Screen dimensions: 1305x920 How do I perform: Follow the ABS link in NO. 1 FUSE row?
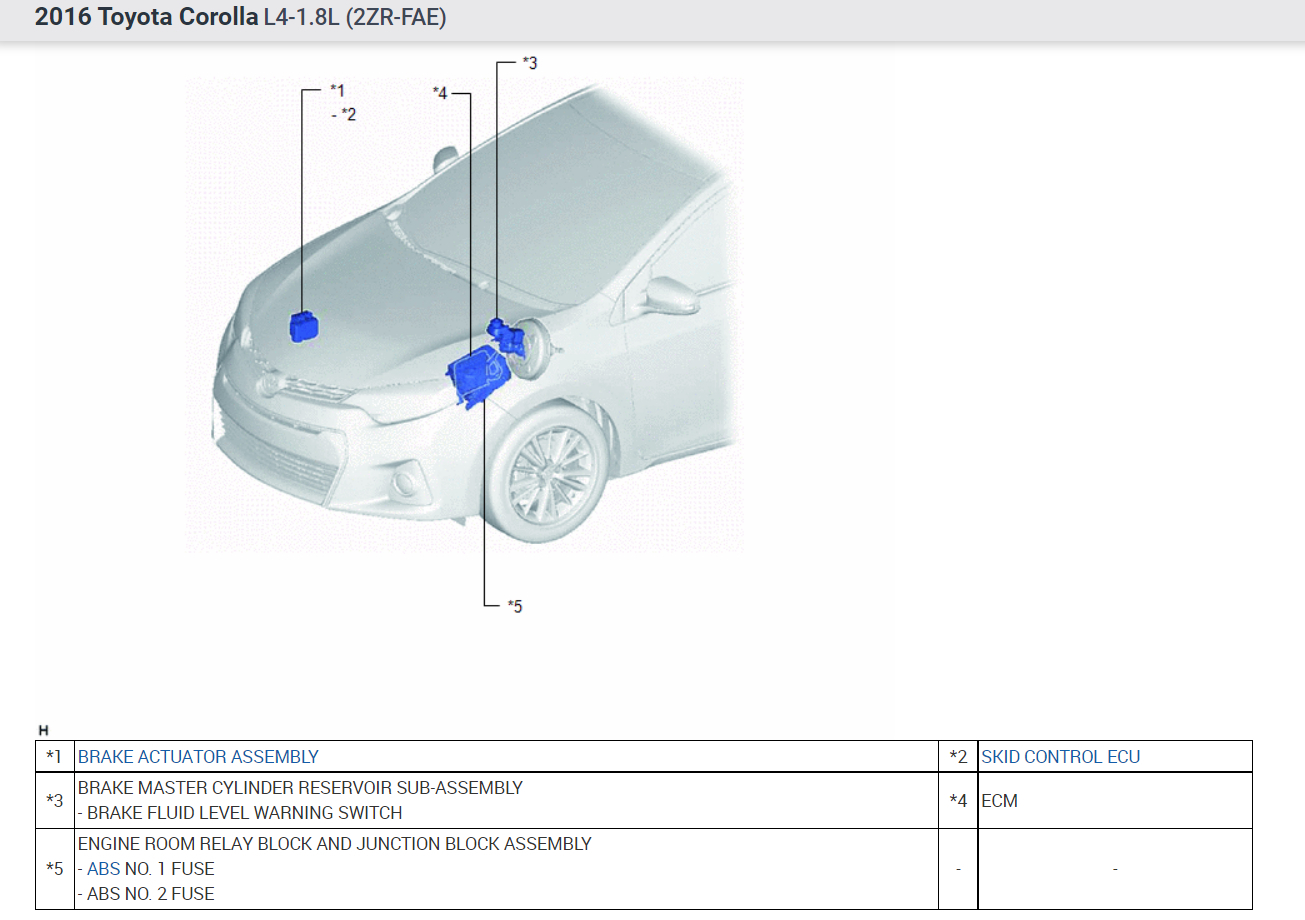(x=103, y=869)
